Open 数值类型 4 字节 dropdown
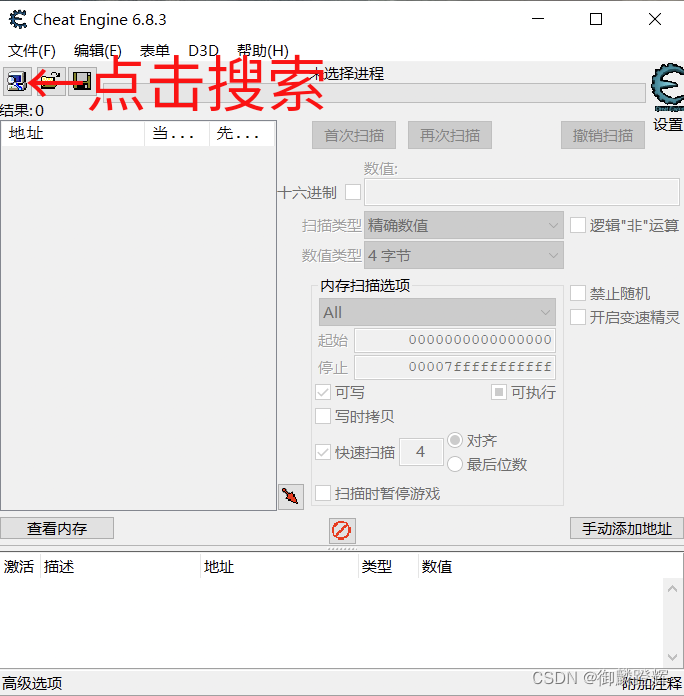Screen dimensions: 684x696 464,255
